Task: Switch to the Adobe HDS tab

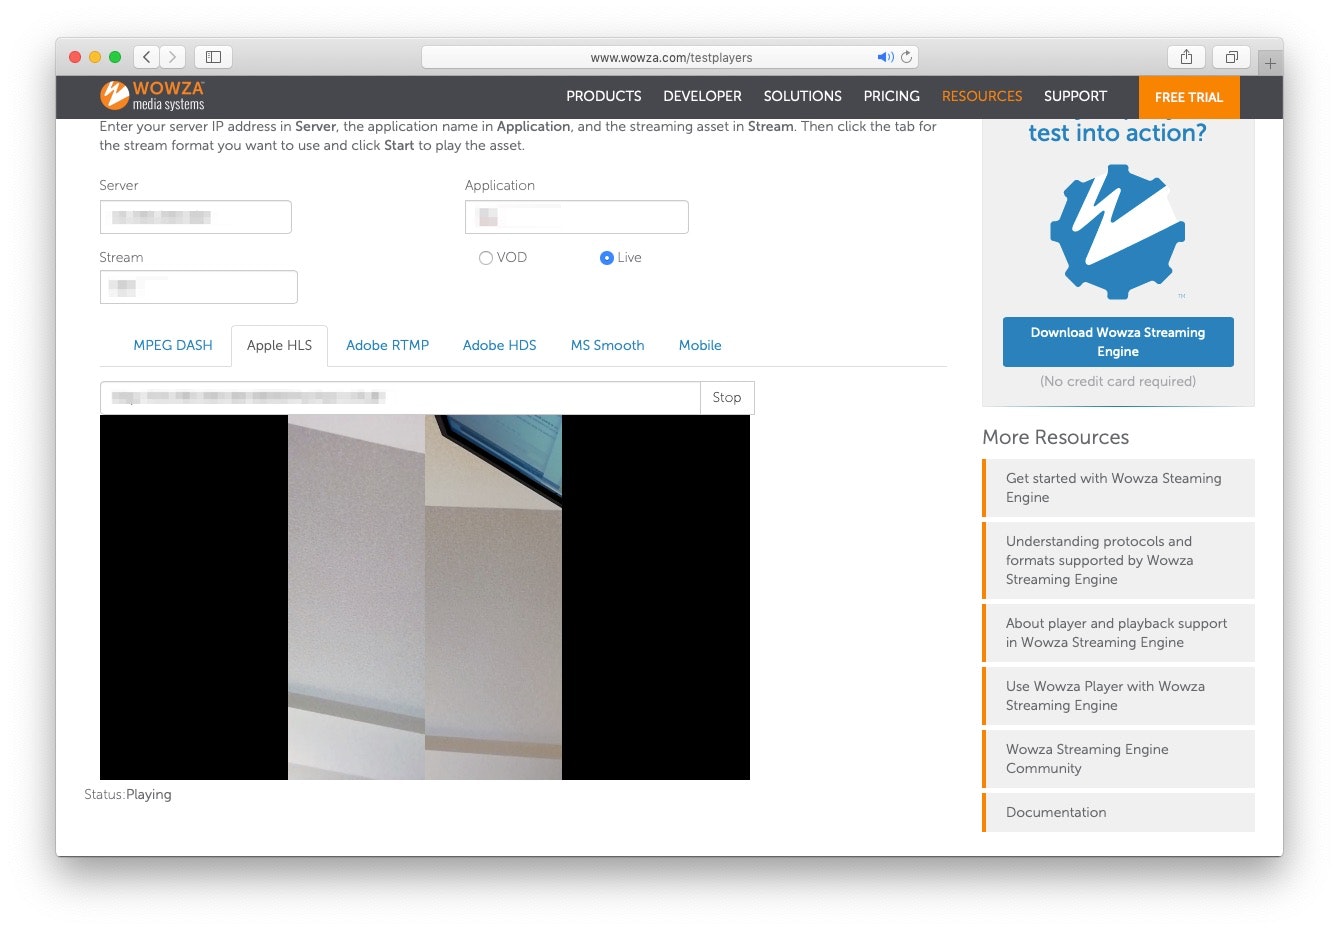Action: click(499, 345)
